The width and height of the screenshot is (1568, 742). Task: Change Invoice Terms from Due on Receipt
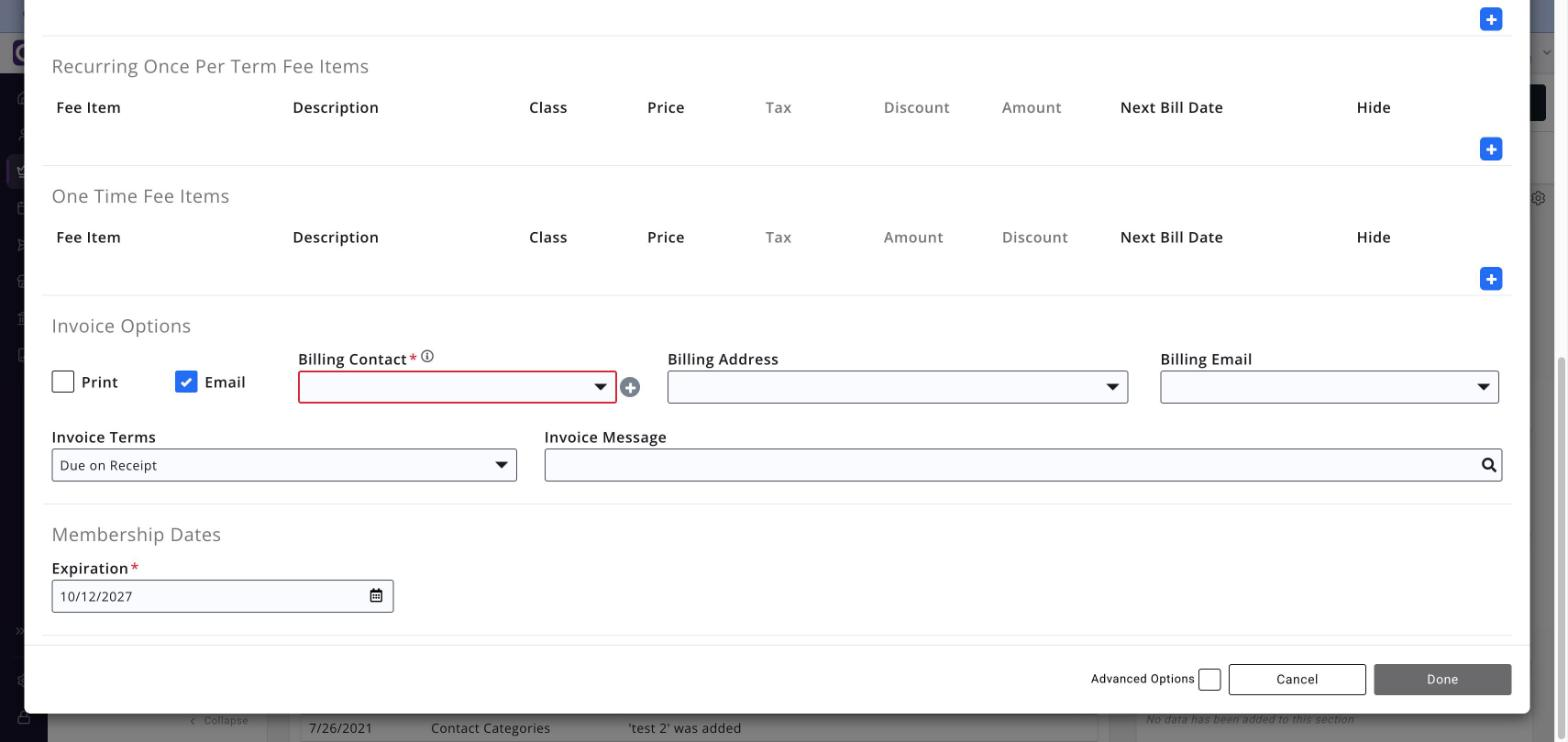[x=284, y=465]
